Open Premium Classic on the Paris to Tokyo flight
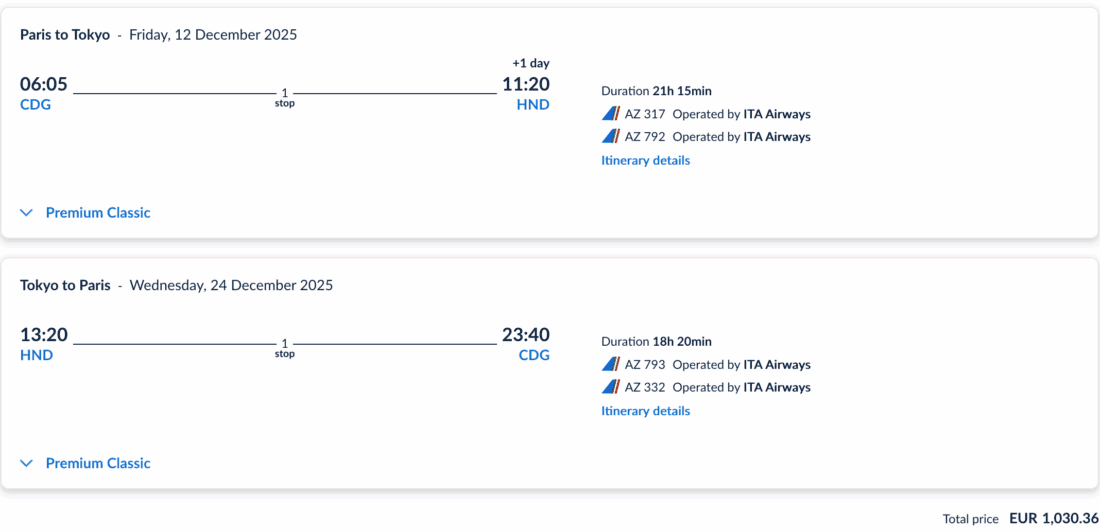 pos(98,213)
